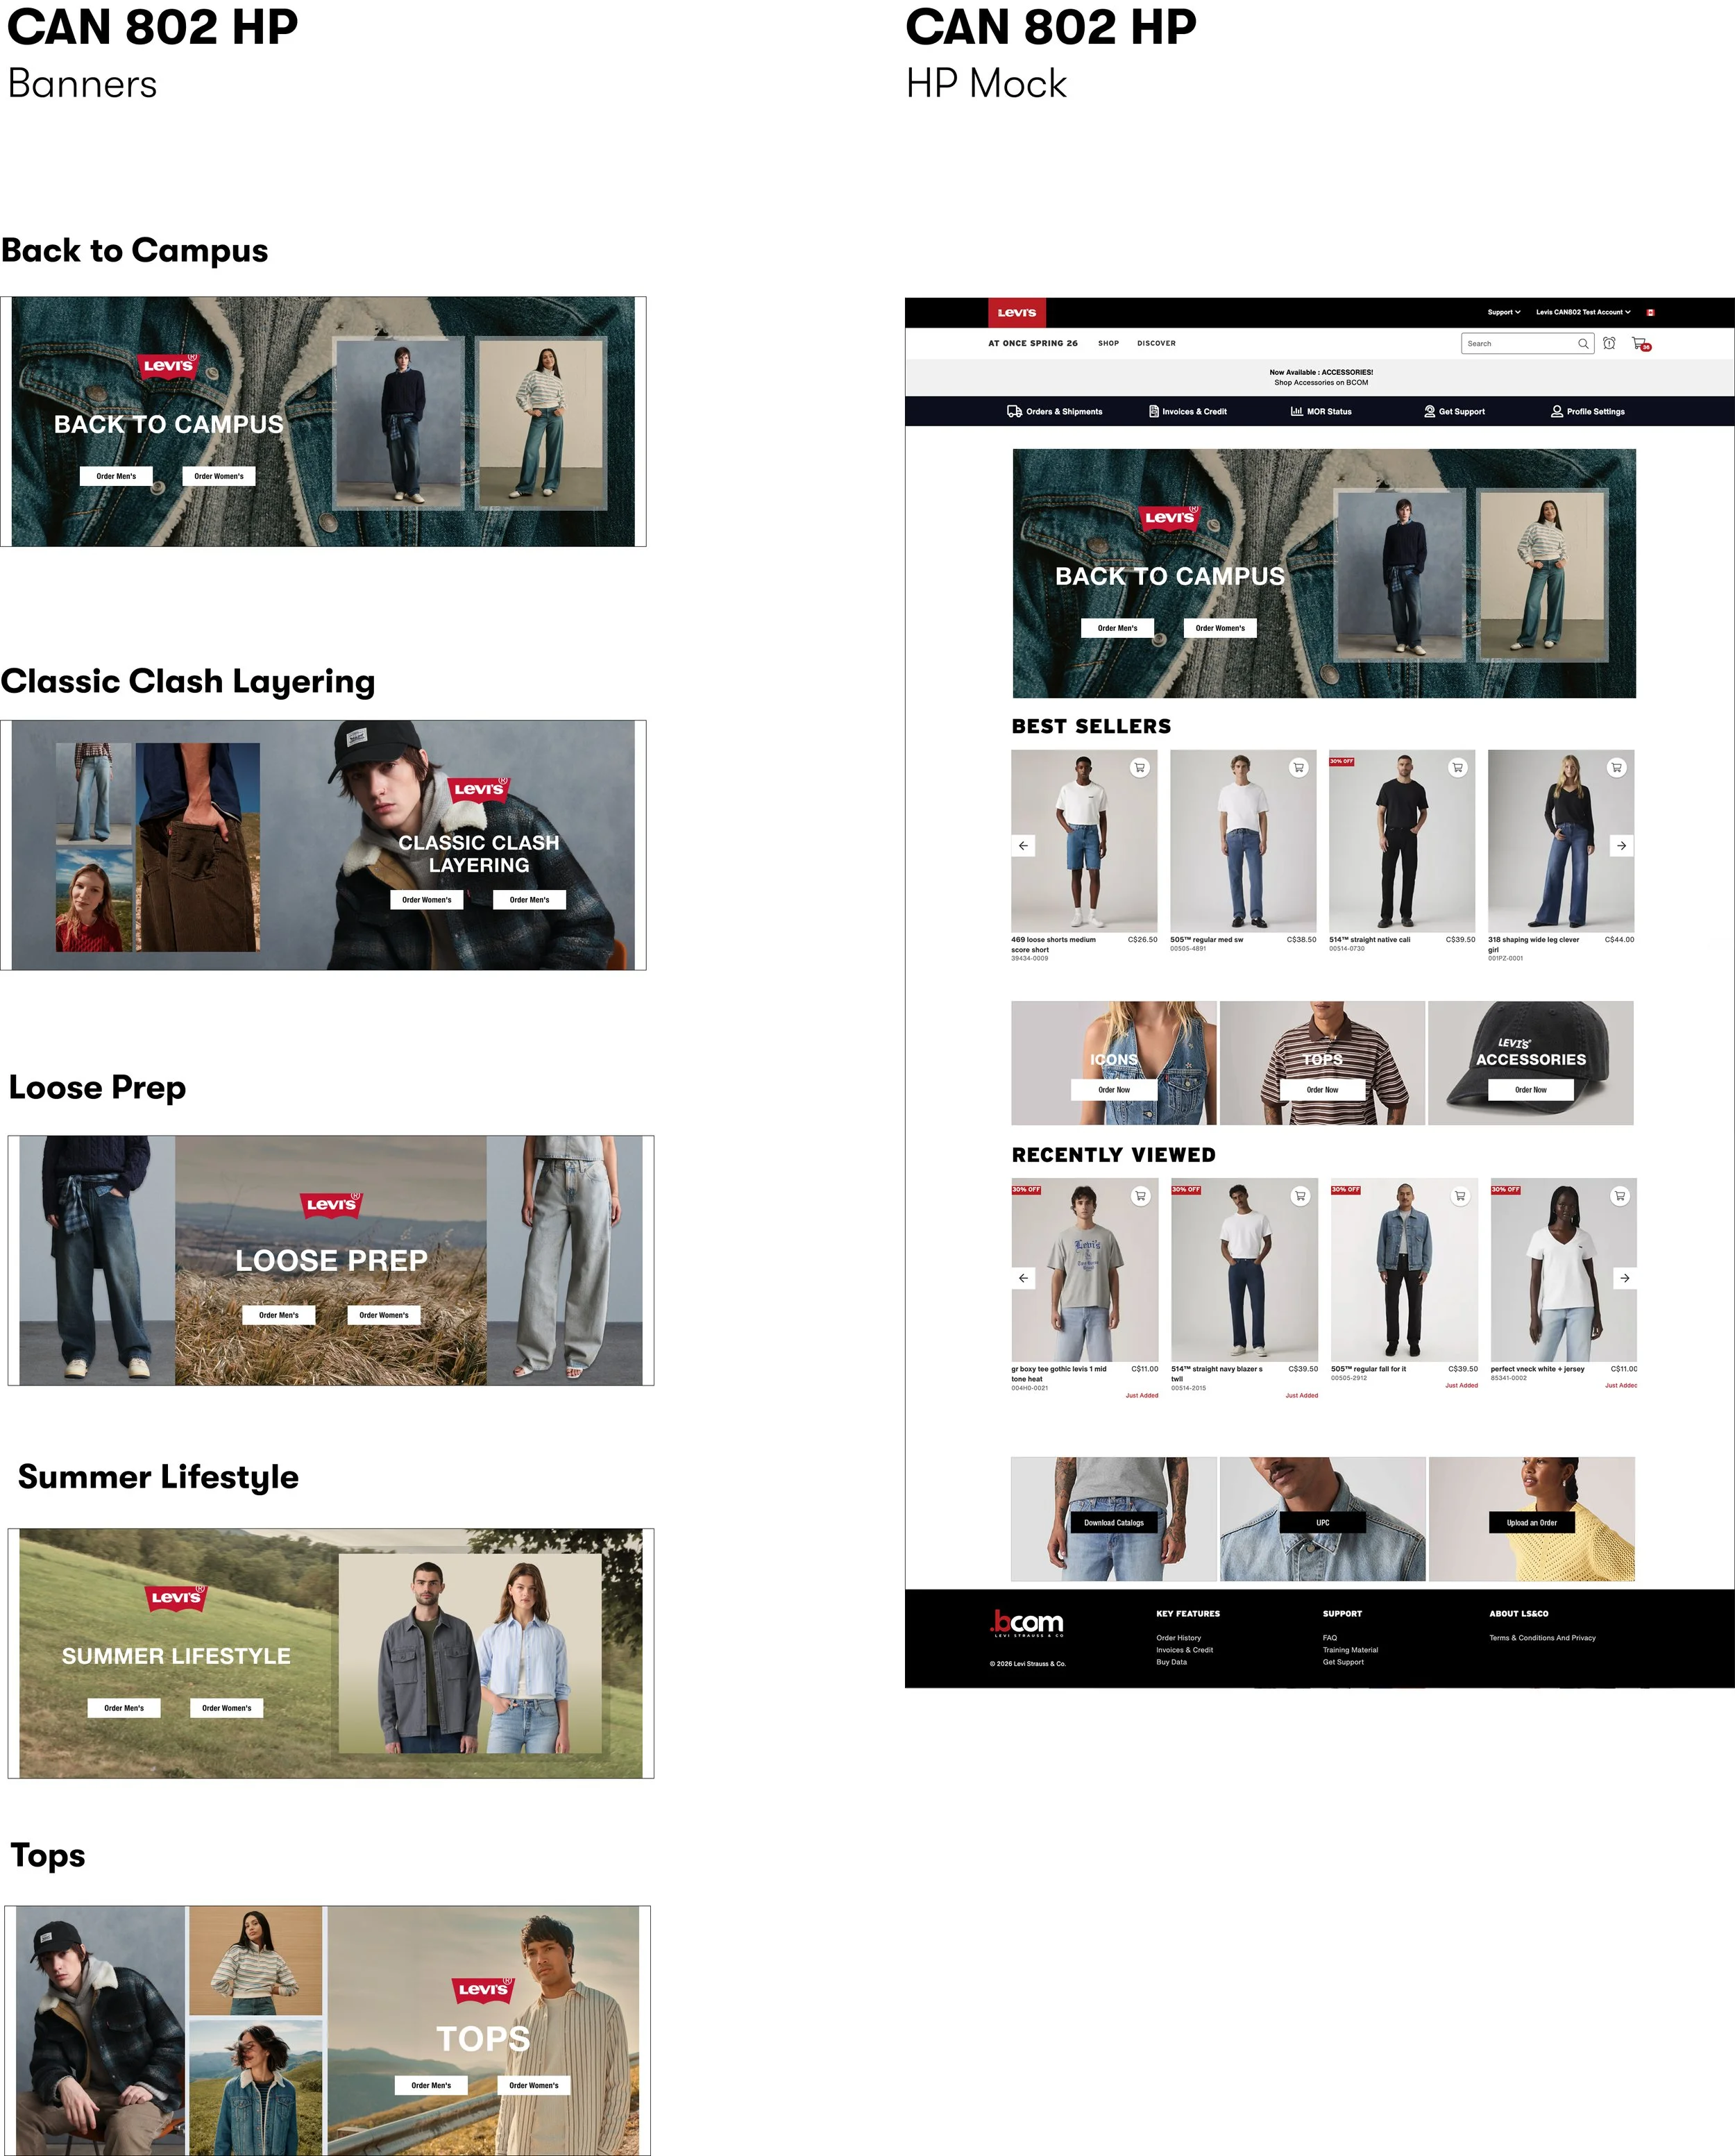1735x2156 pixels.
Task: Click cart icon on 514 straight navy blazer
Action: click(x=1300, y=1196)
